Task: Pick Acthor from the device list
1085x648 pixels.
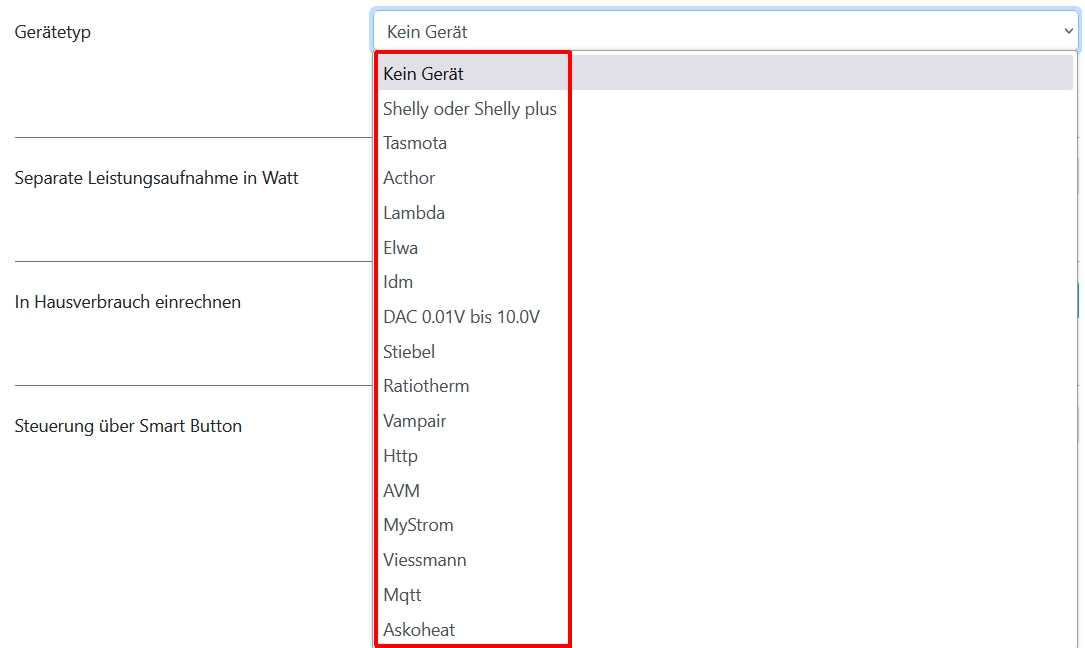Action: coord(725,178)
